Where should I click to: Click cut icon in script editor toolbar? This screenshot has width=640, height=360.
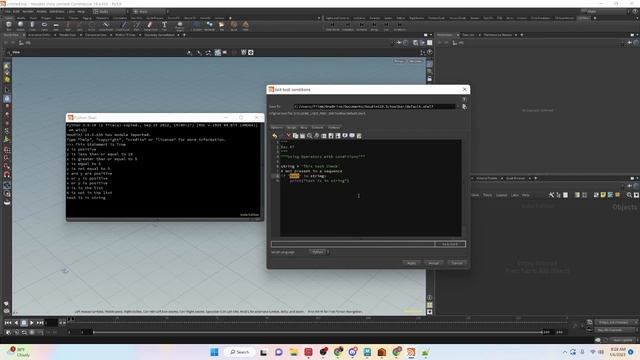[x=289, y=136]
